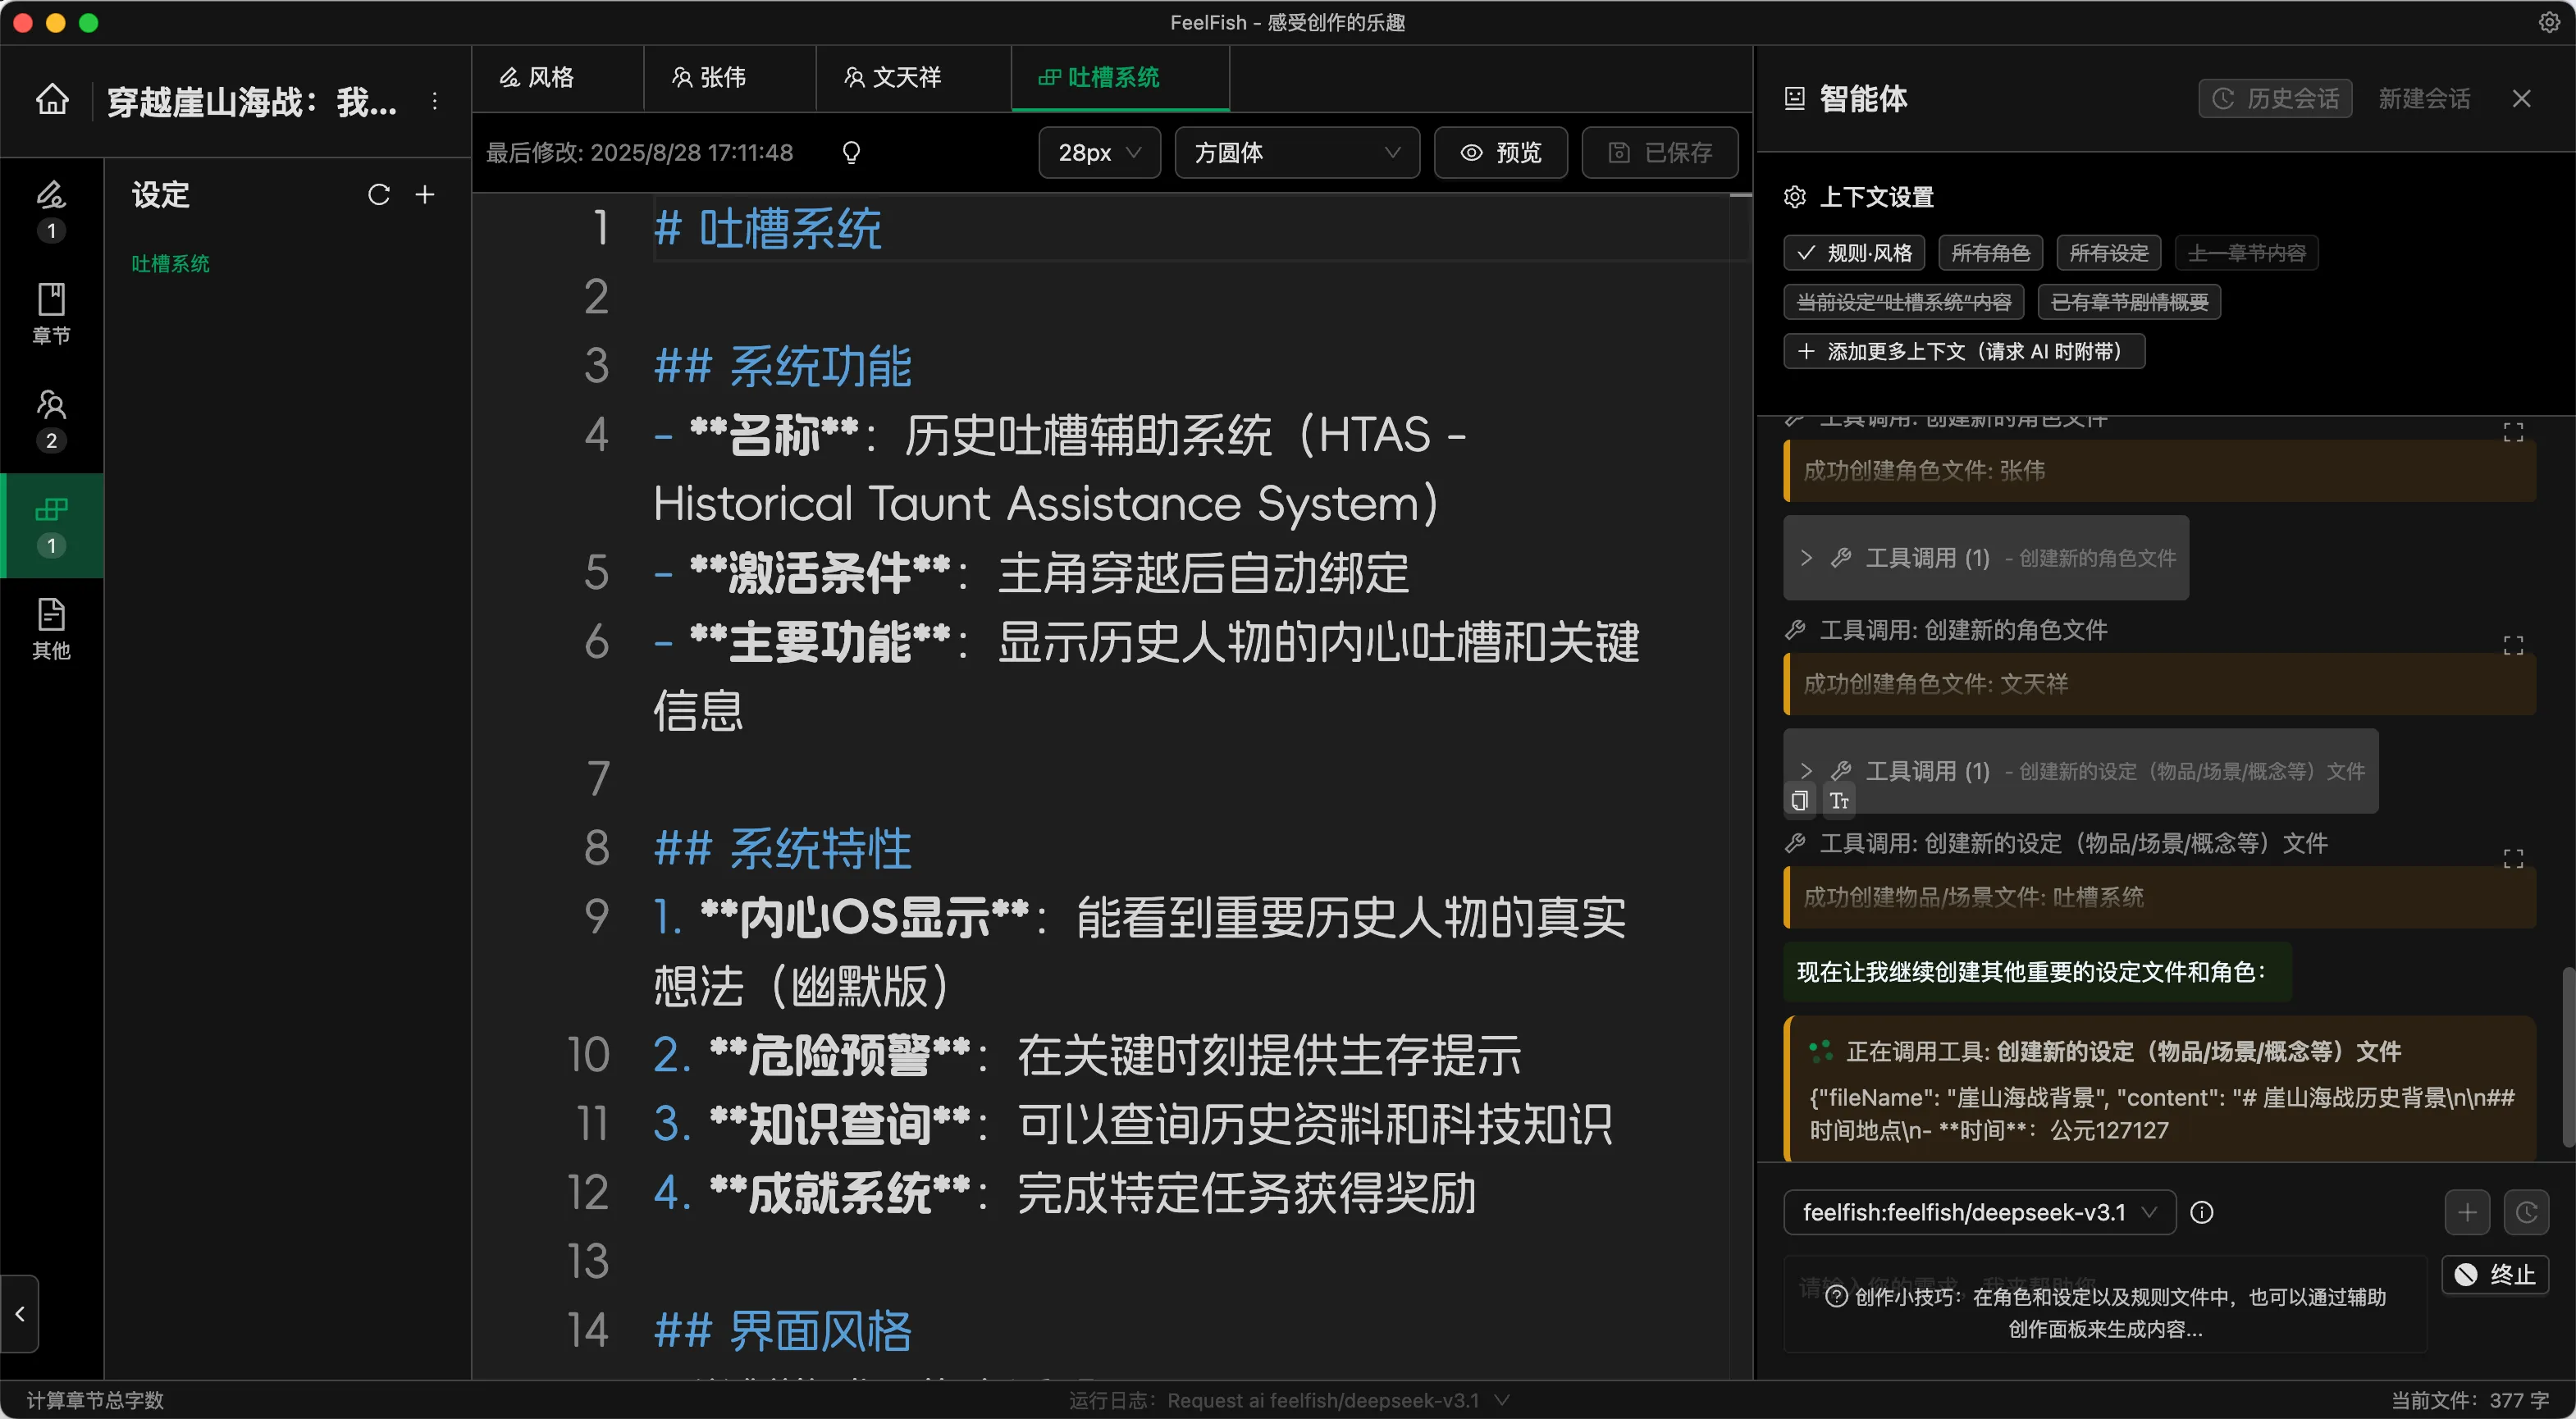Add a new setting with plus icon

[x=425, y=194]
